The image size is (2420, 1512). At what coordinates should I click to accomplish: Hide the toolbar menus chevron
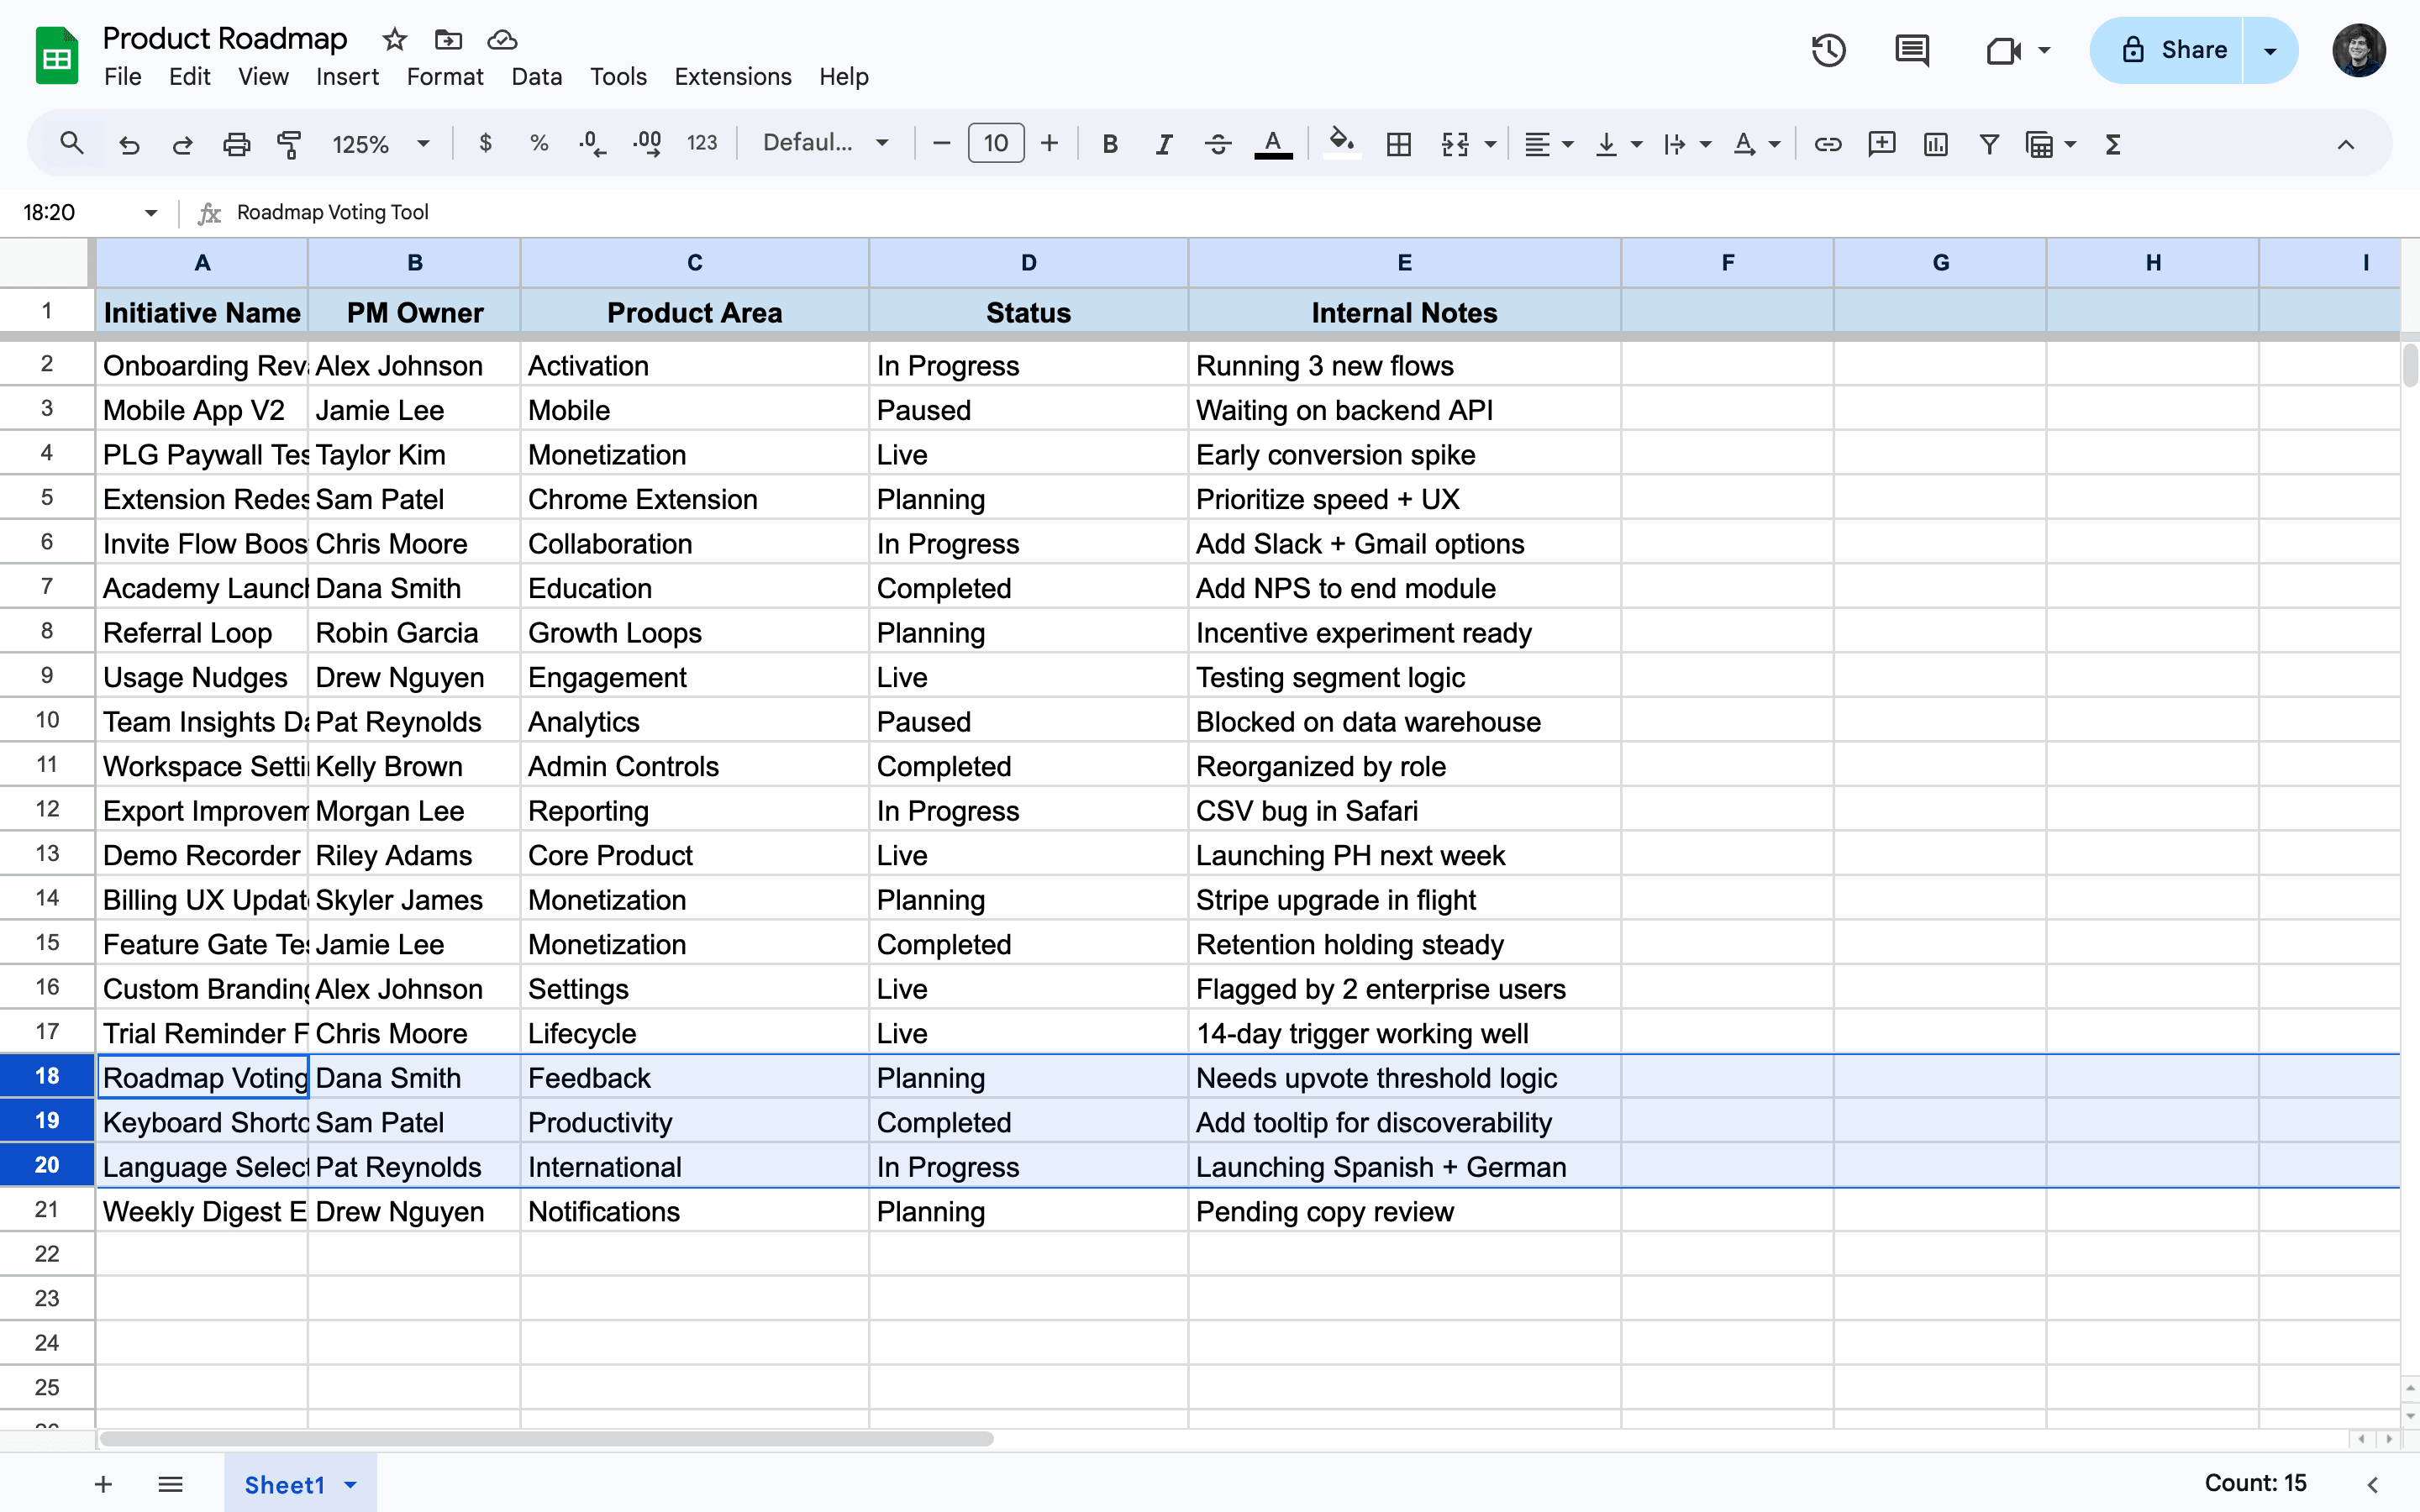(x=2345, y=144)
